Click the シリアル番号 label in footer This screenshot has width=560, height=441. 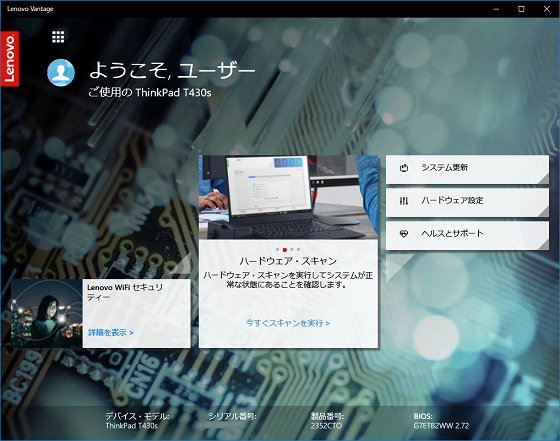232,416
